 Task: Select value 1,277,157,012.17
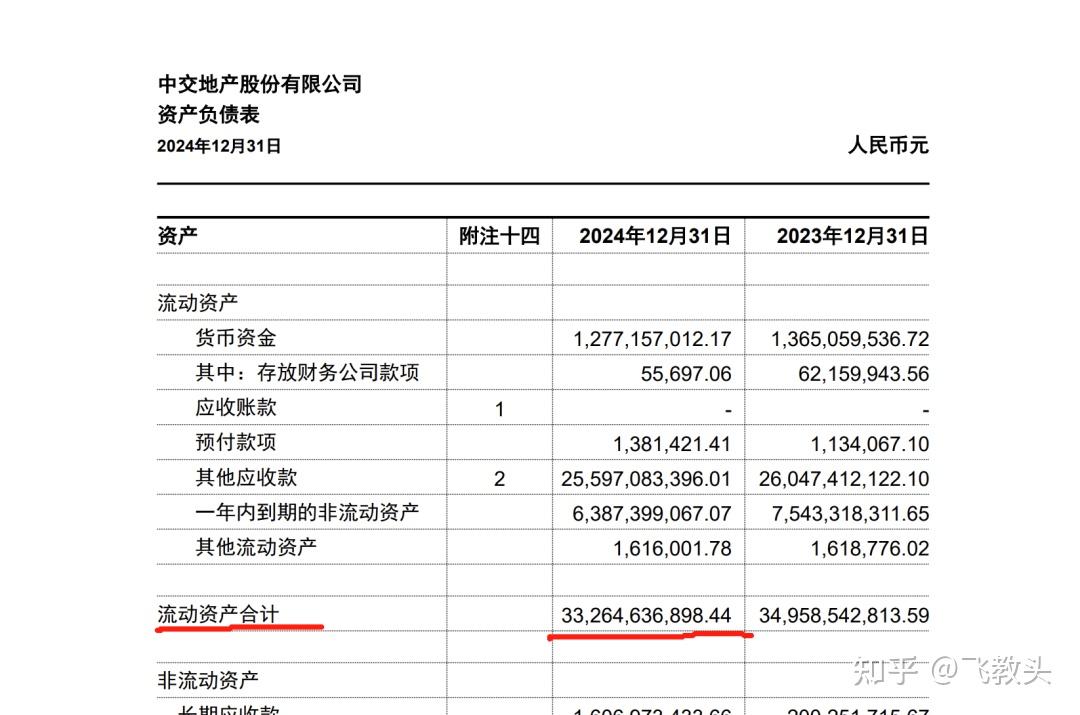tap(652, 340)
